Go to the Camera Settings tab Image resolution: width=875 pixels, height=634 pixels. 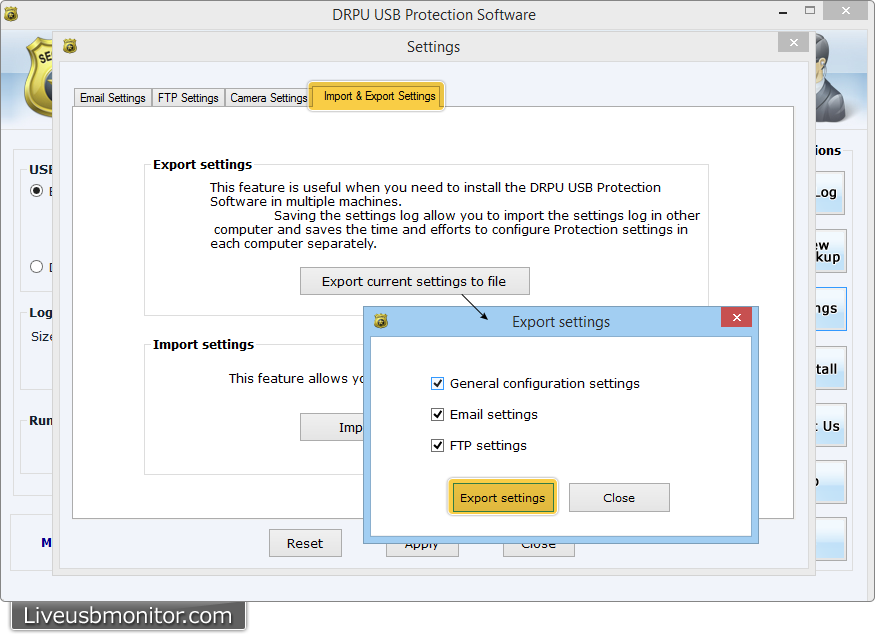267,98
